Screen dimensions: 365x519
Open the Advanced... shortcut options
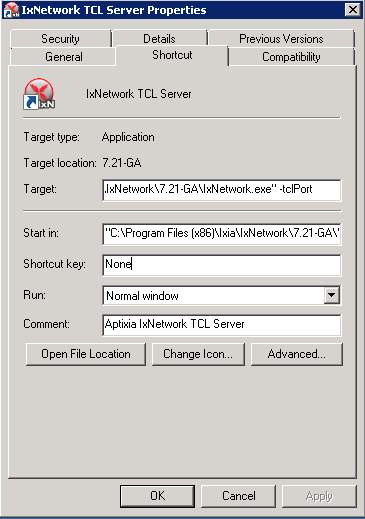(x=297, y=354)
